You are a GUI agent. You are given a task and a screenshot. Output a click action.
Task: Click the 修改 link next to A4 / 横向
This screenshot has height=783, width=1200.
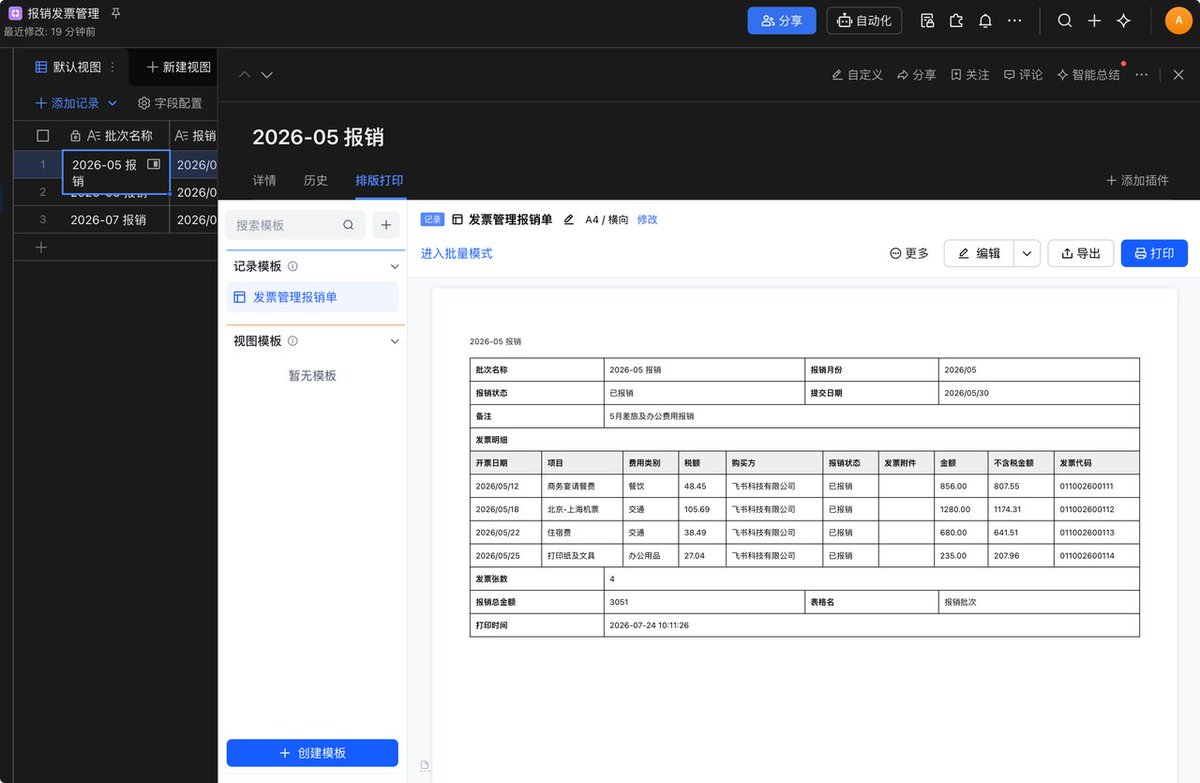[x=648, y=220]
